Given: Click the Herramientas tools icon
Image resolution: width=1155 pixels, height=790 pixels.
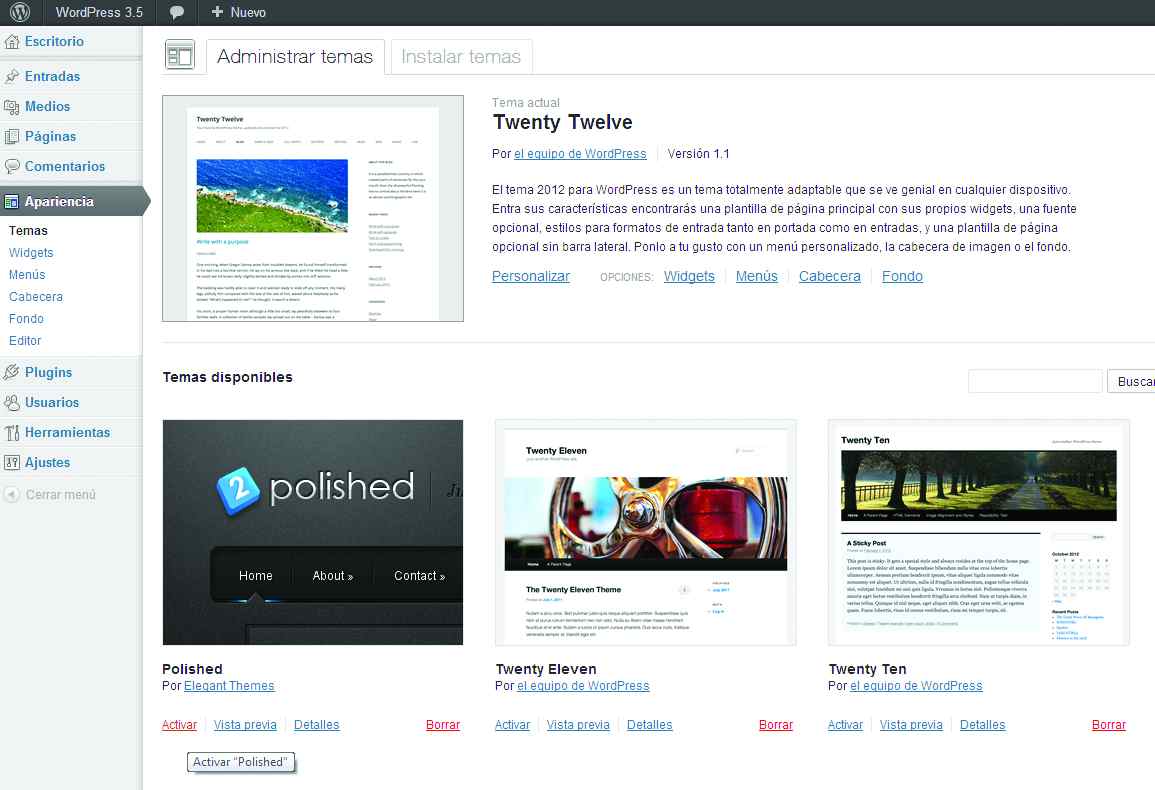Looking at the screenshot, I should tap(12, 433).
